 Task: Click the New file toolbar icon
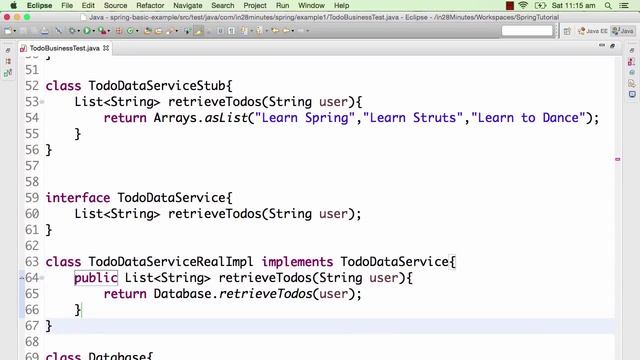pyautogui.click(x=8, y=31)
